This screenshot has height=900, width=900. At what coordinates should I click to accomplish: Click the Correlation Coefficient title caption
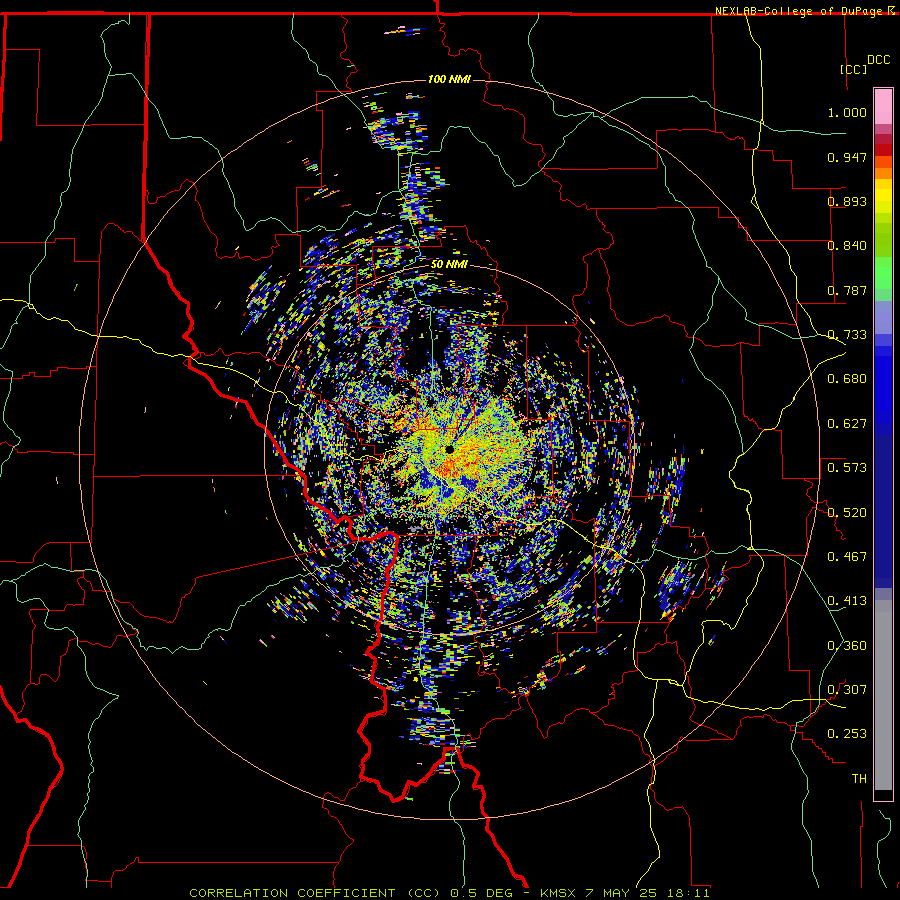(x=449, y=893)
